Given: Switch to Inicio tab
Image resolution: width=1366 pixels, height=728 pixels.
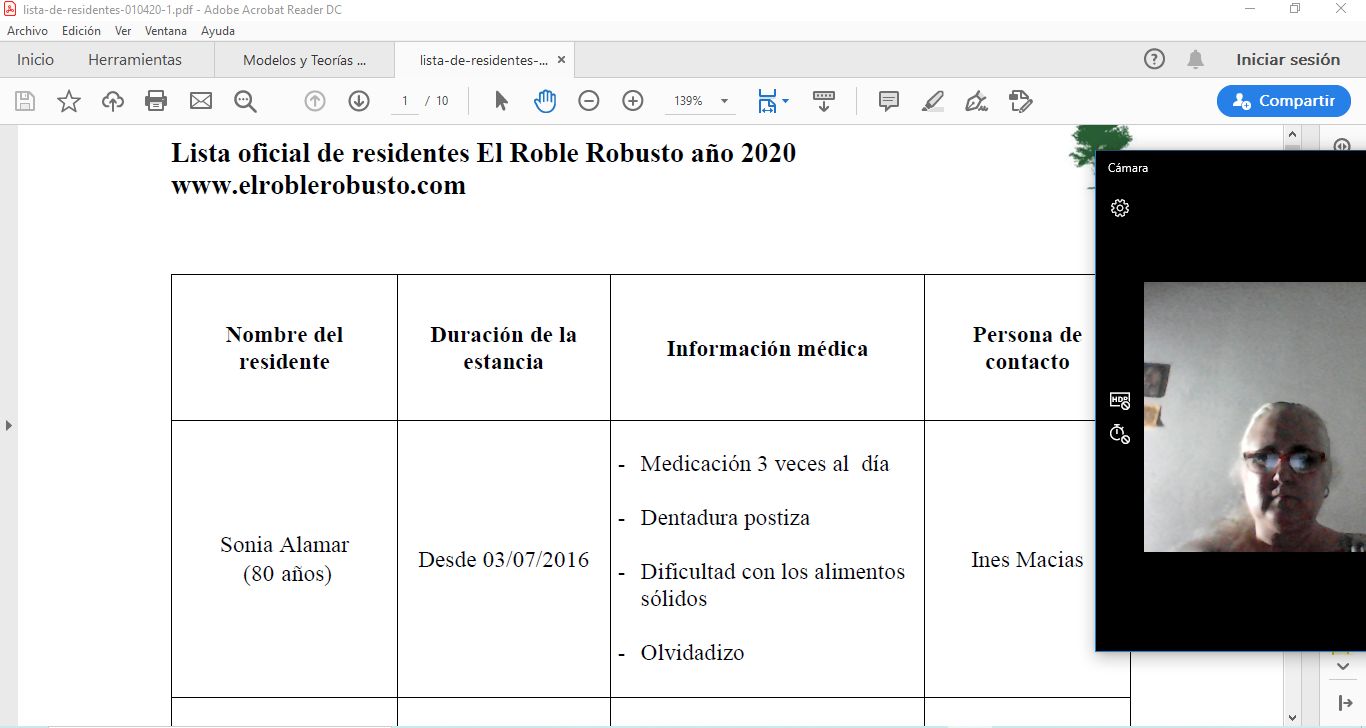Looking at the screenshot, I should pos(36,60).
